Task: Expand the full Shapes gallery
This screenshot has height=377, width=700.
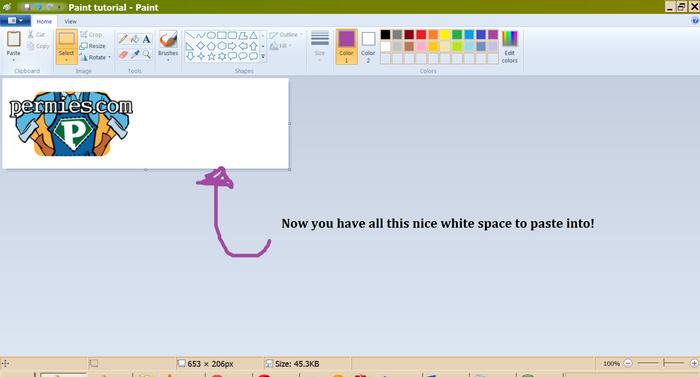Action: (263, 56)
